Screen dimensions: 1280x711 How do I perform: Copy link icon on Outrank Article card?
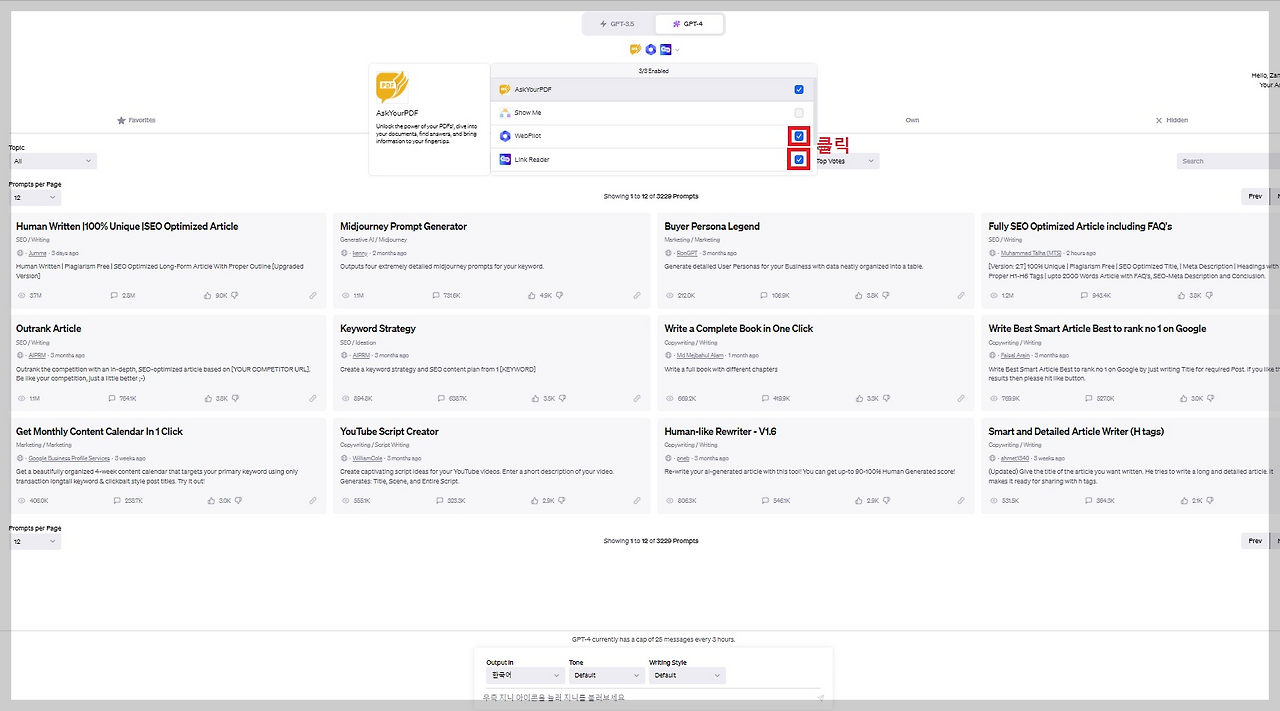(313, 398)
